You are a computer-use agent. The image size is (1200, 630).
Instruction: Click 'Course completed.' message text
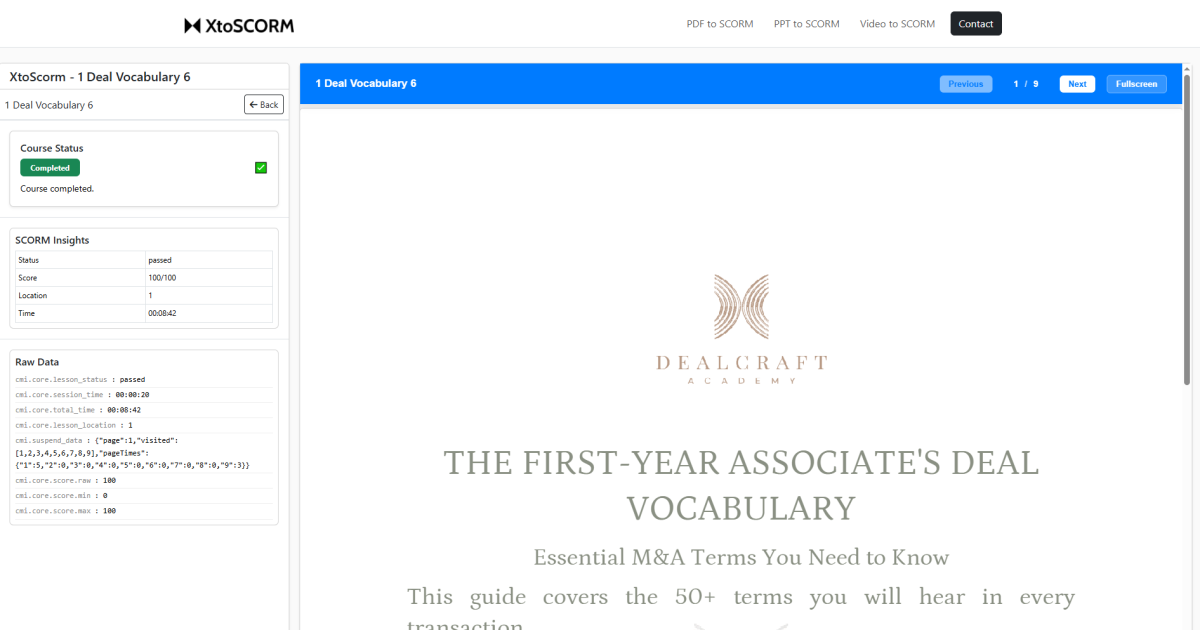[57, 188]
